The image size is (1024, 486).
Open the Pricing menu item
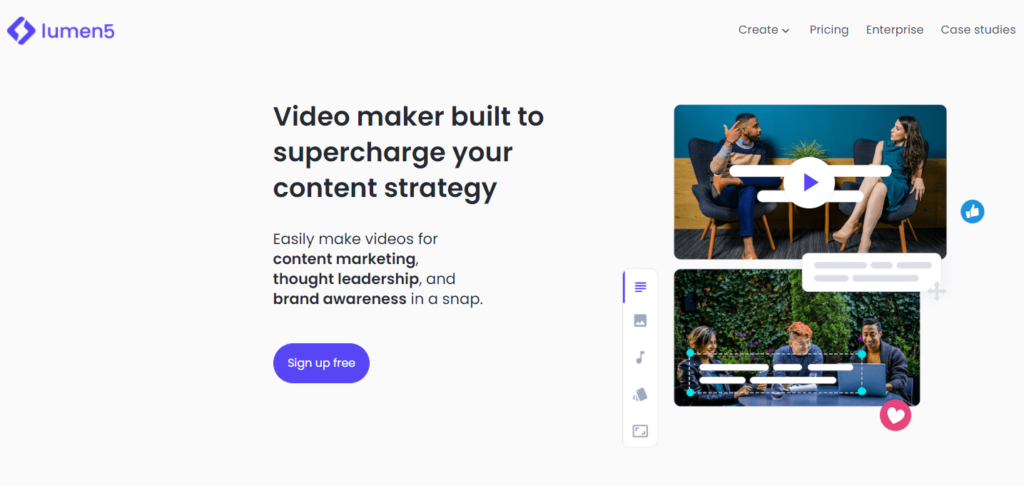pyautogui.click(x=829, y=30)
